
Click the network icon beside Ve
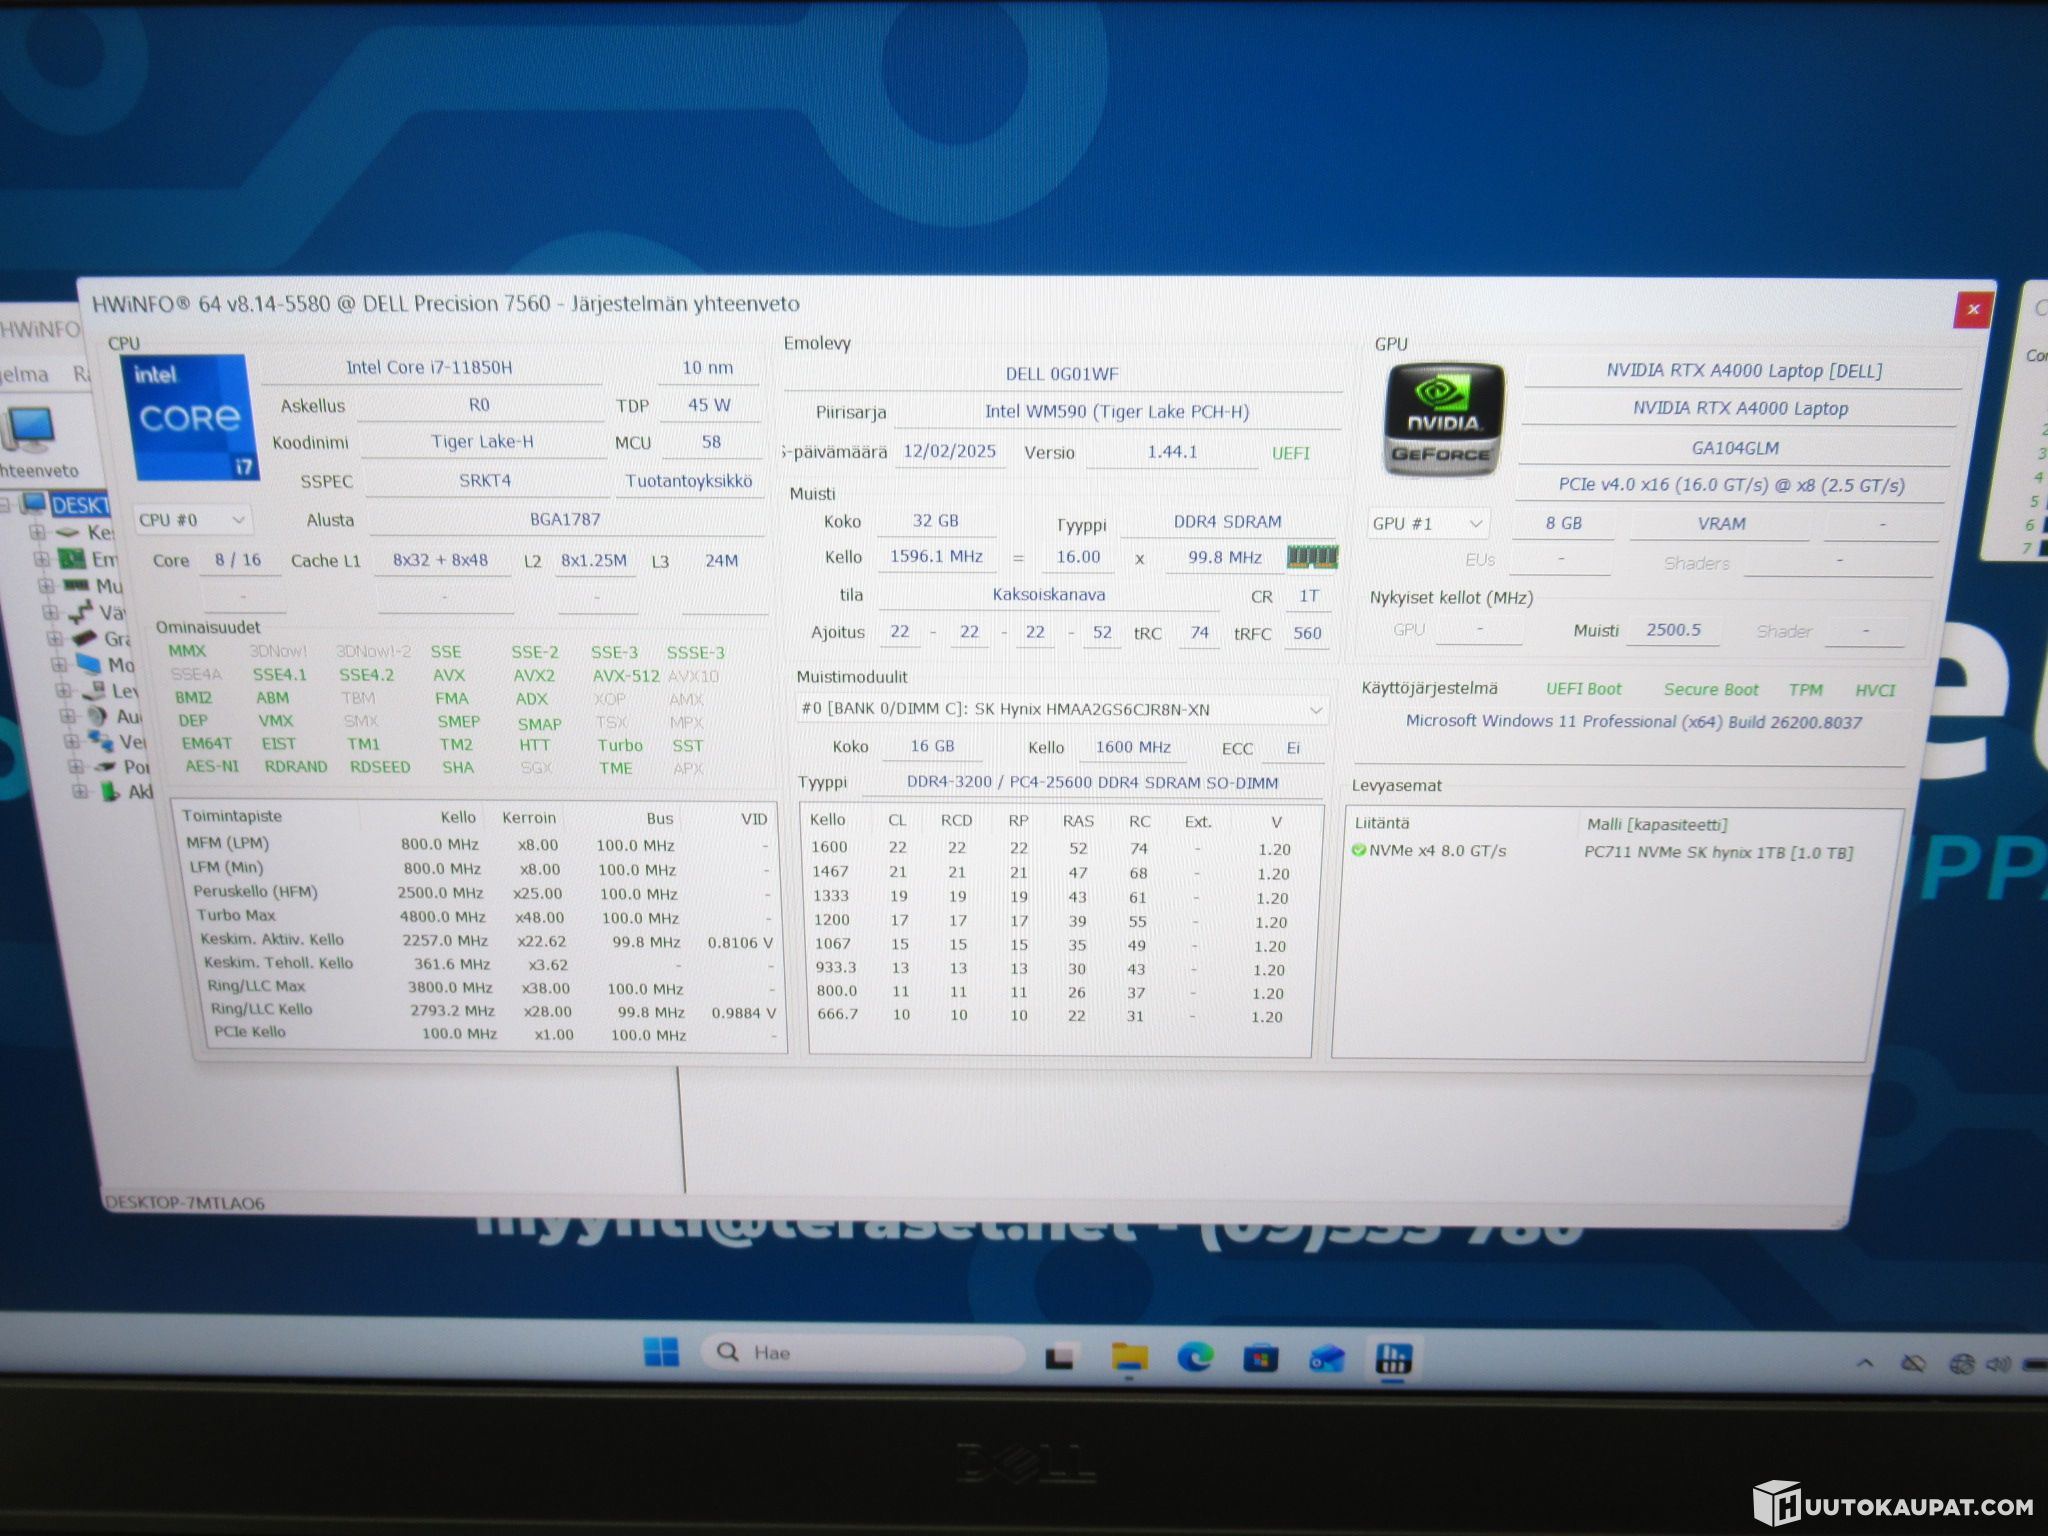(x=101, y=741)
